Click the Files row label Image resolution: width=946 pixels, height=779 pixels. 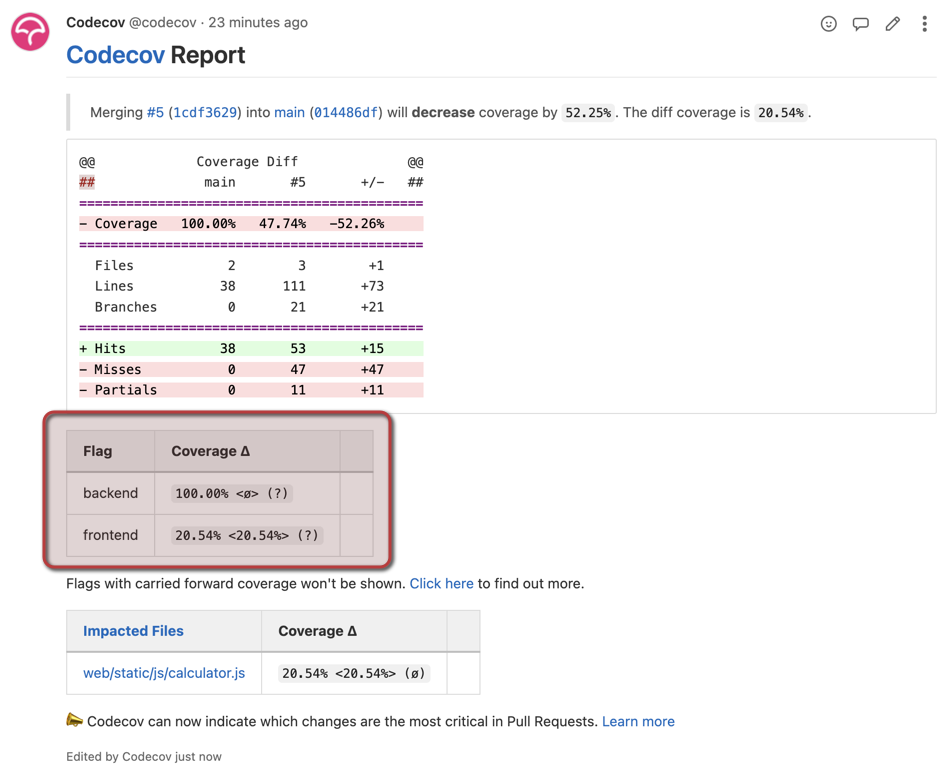tap(114, 265)
